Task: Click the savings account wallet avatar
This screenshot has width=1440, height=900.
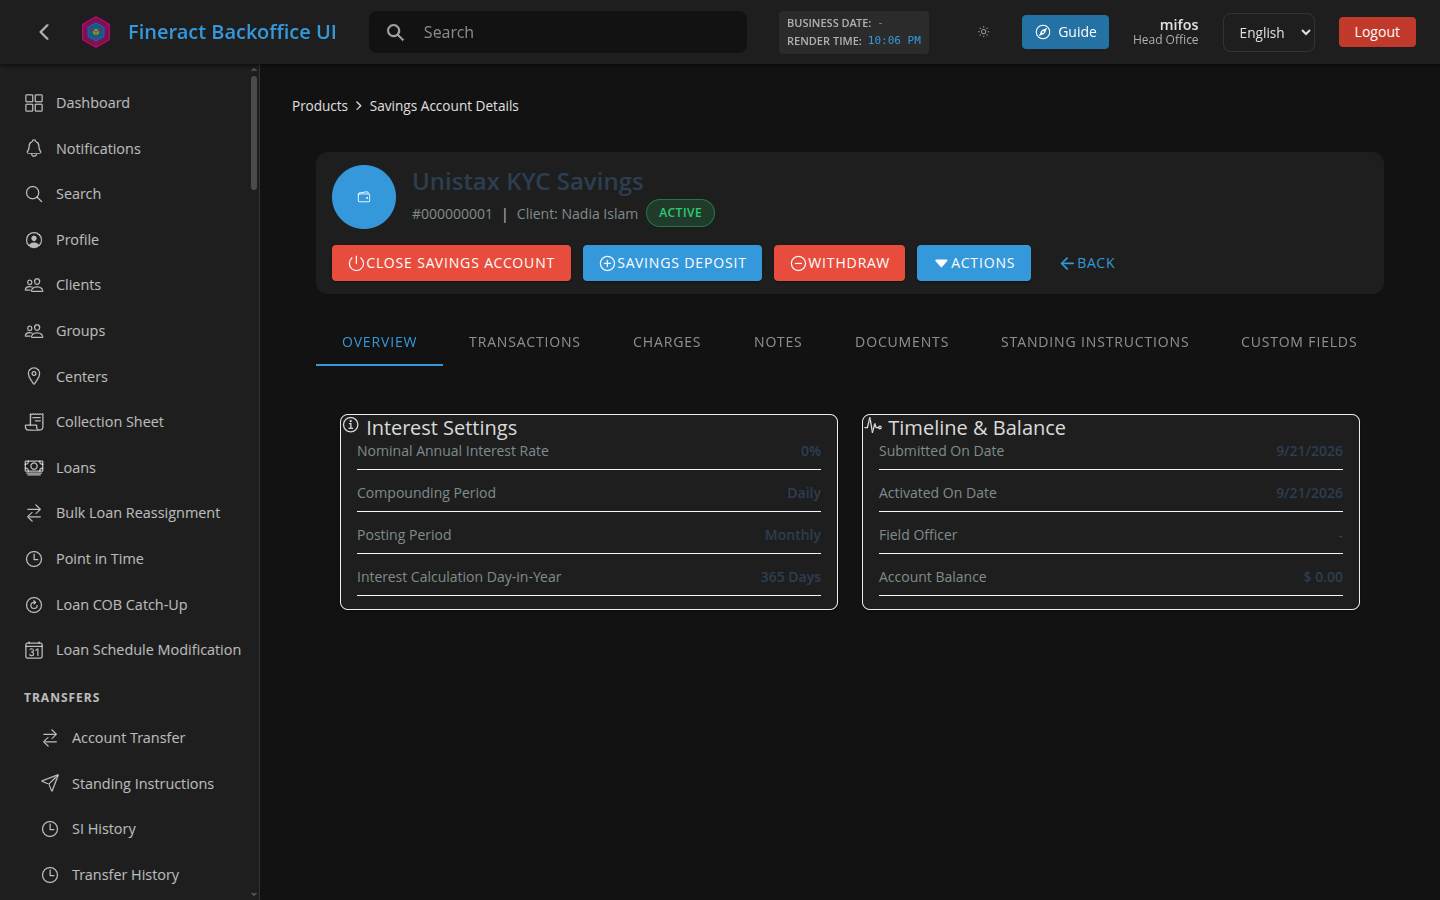Action: coord(364,197)
